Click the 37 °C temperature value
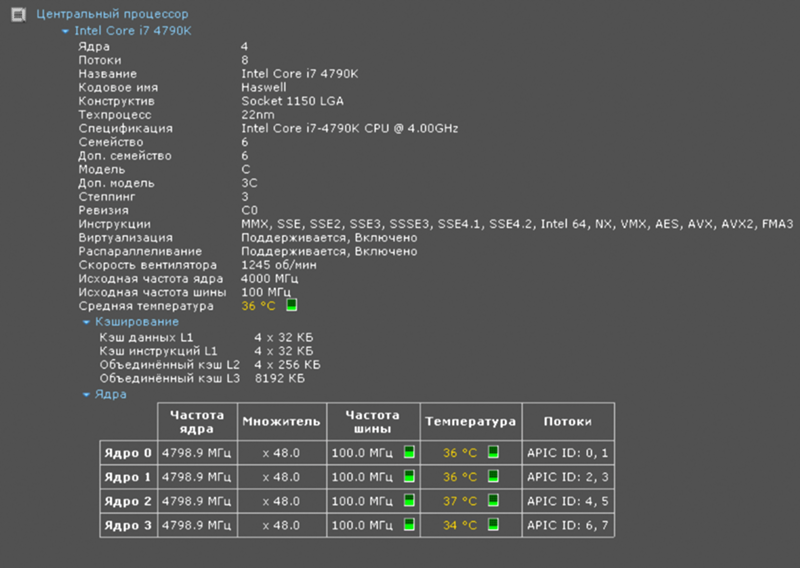The width and height of the screenshot is (800, 568). [460, 501]
